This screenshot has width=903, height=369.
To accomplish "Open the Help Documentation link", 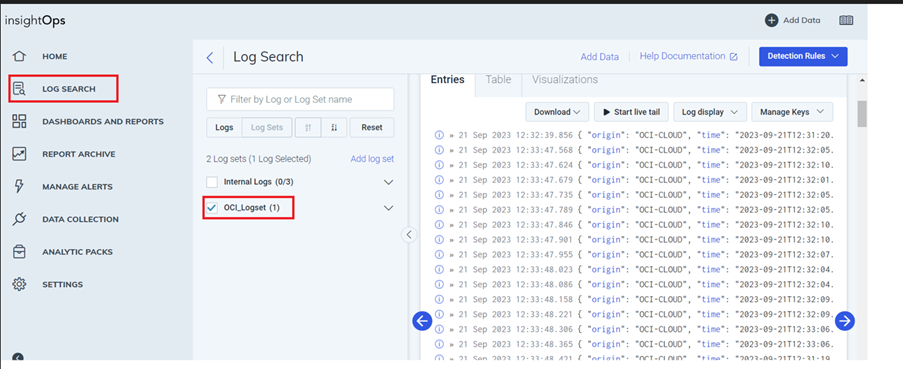I will pyautogui.click(x=688, y=56).
